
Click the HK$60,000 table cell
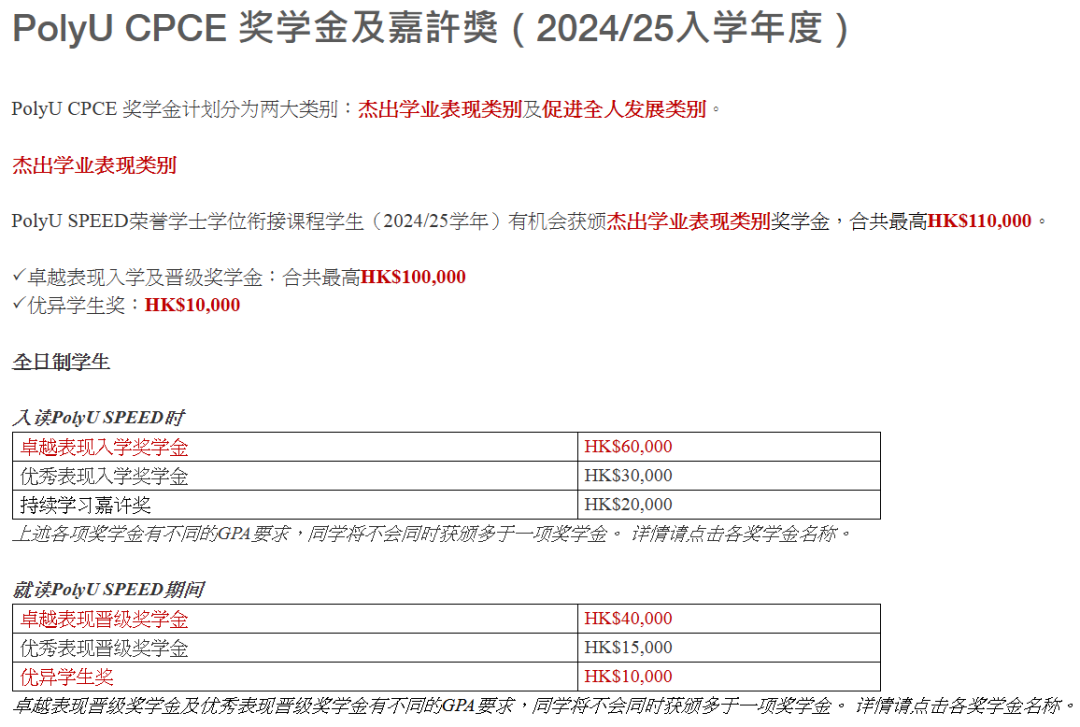tap(729, 447)
